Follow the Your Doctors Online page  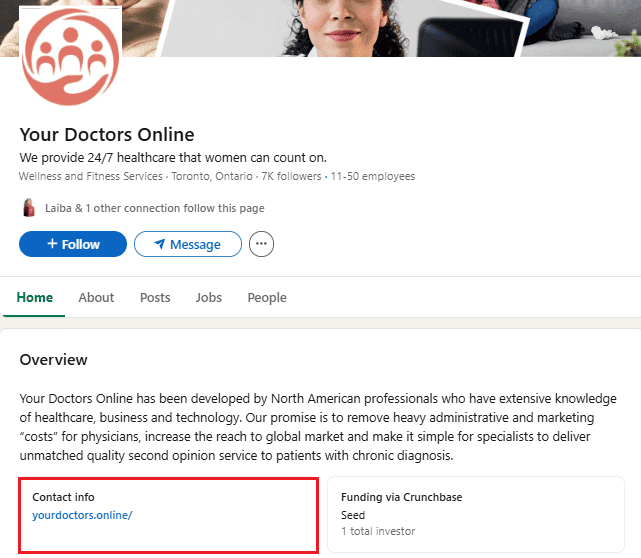pos(73,244)
